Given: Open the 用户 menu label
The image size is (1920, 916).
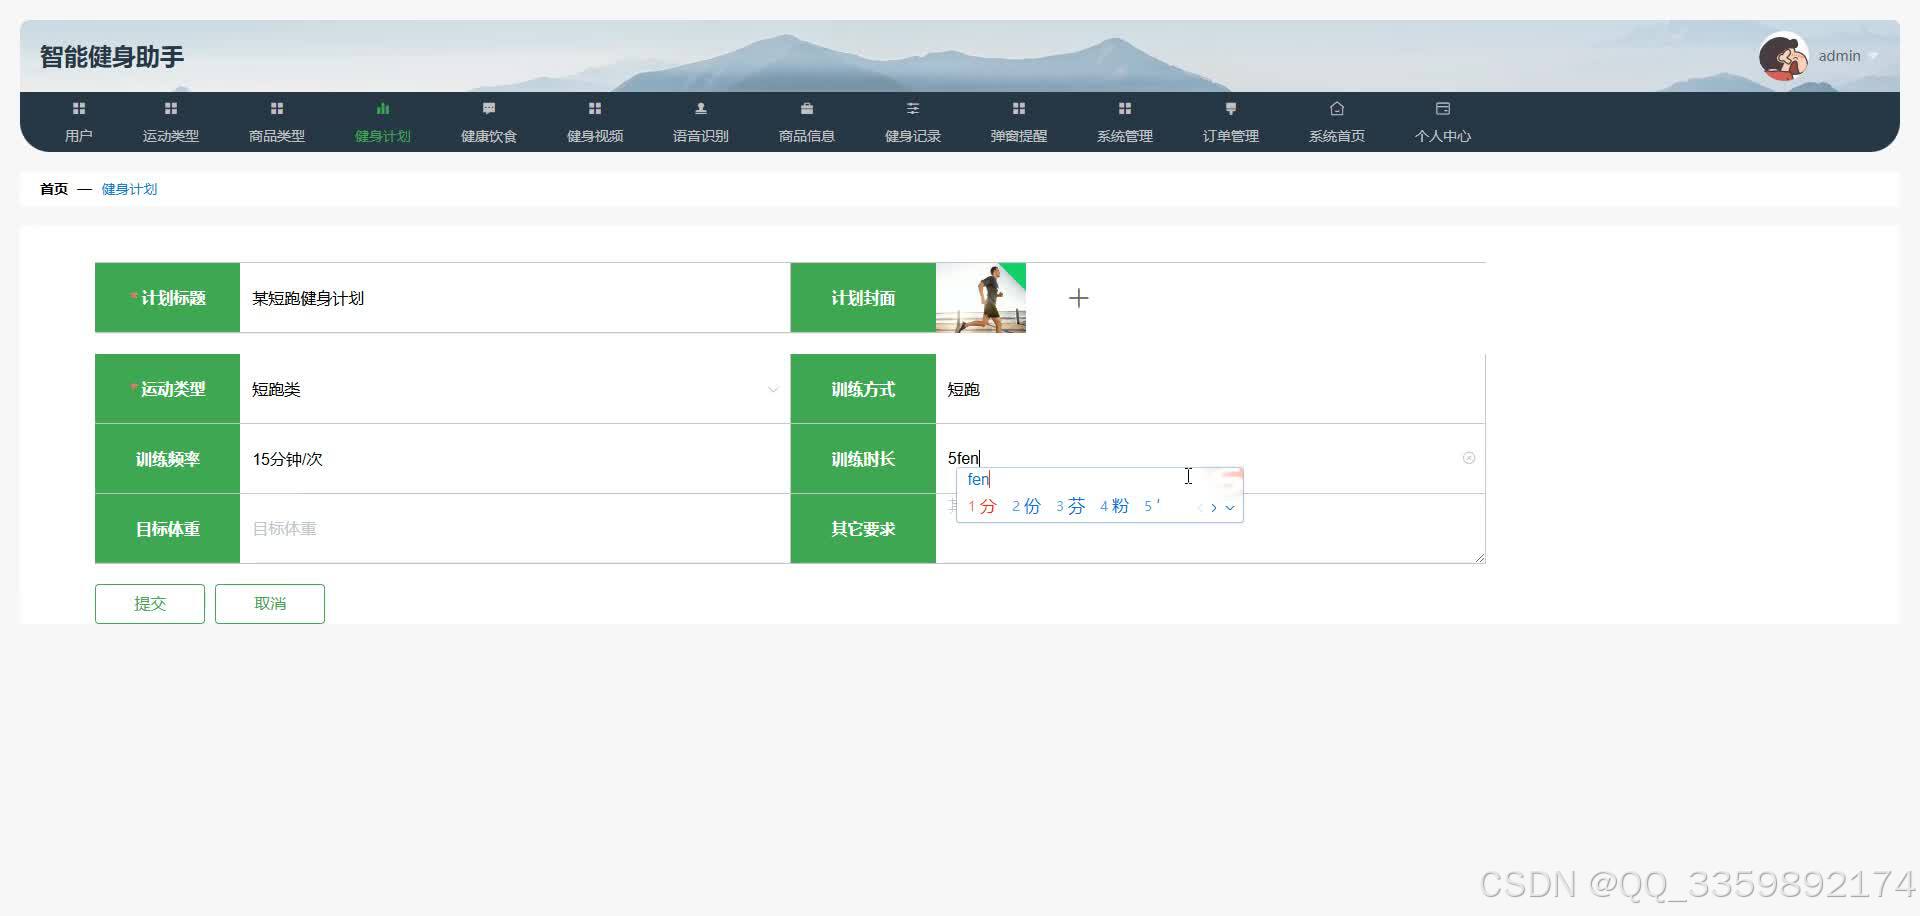Looking at the screenshot, I should click(x=79, y=136).
